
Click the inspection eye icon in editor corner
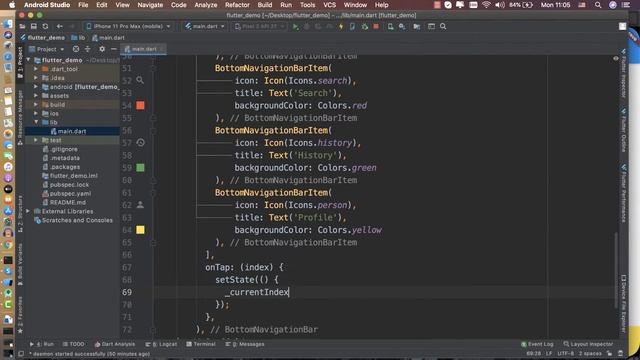616,58
